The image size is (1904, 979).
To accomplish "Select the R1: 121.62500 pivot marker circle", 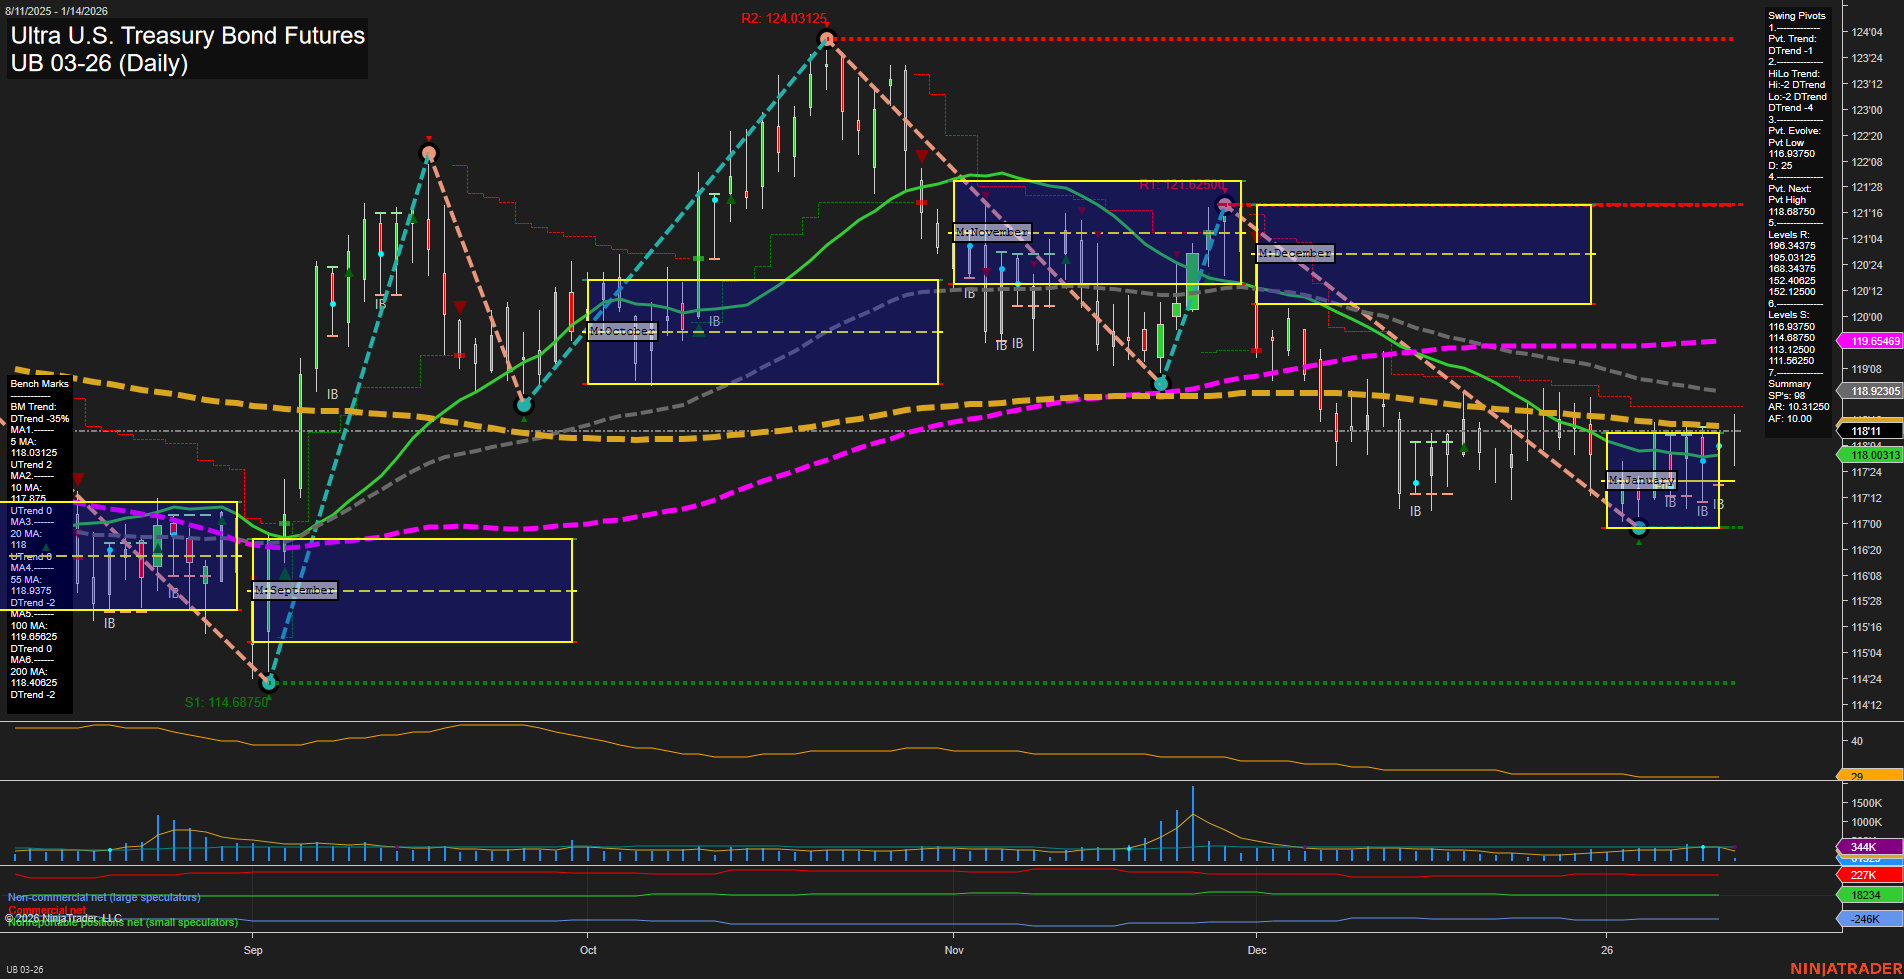I will coord(1225,204).
